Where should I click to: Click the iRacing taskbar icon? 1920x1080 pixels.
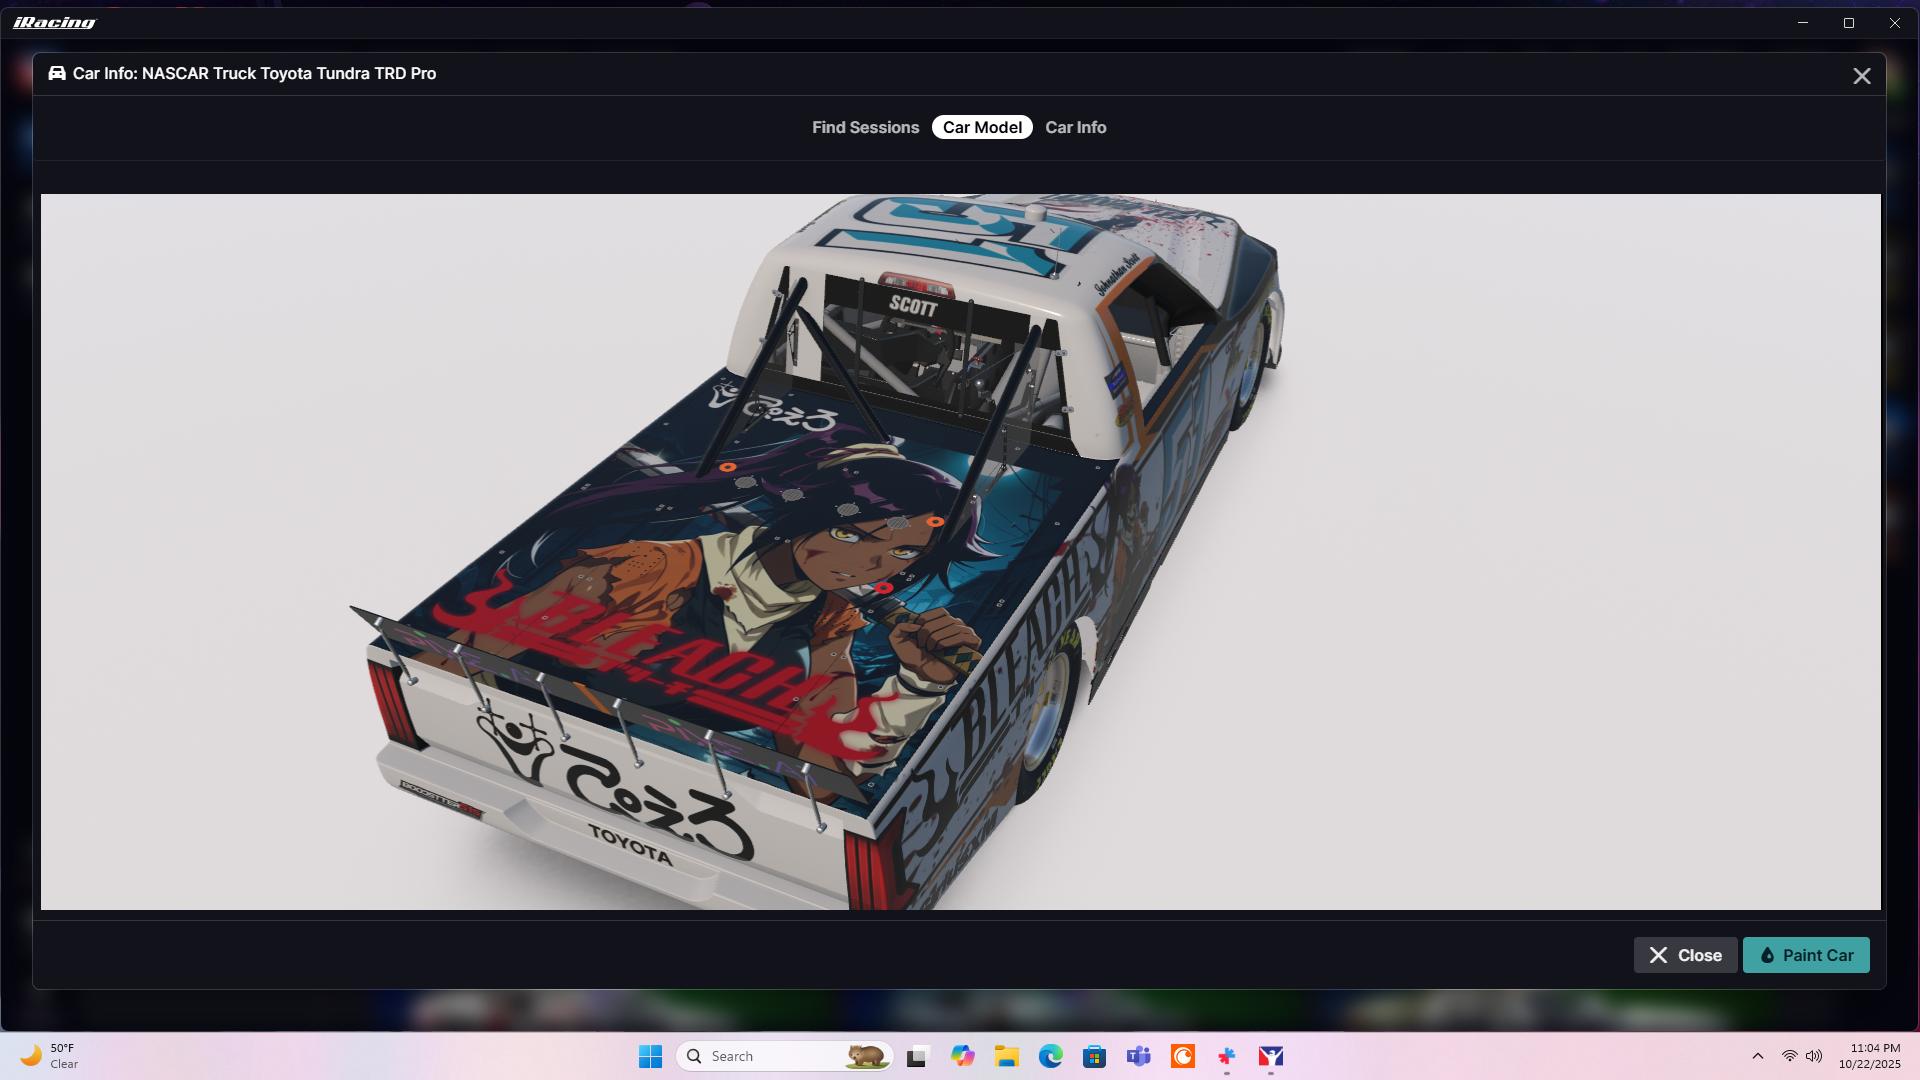coord(1271,1056)
